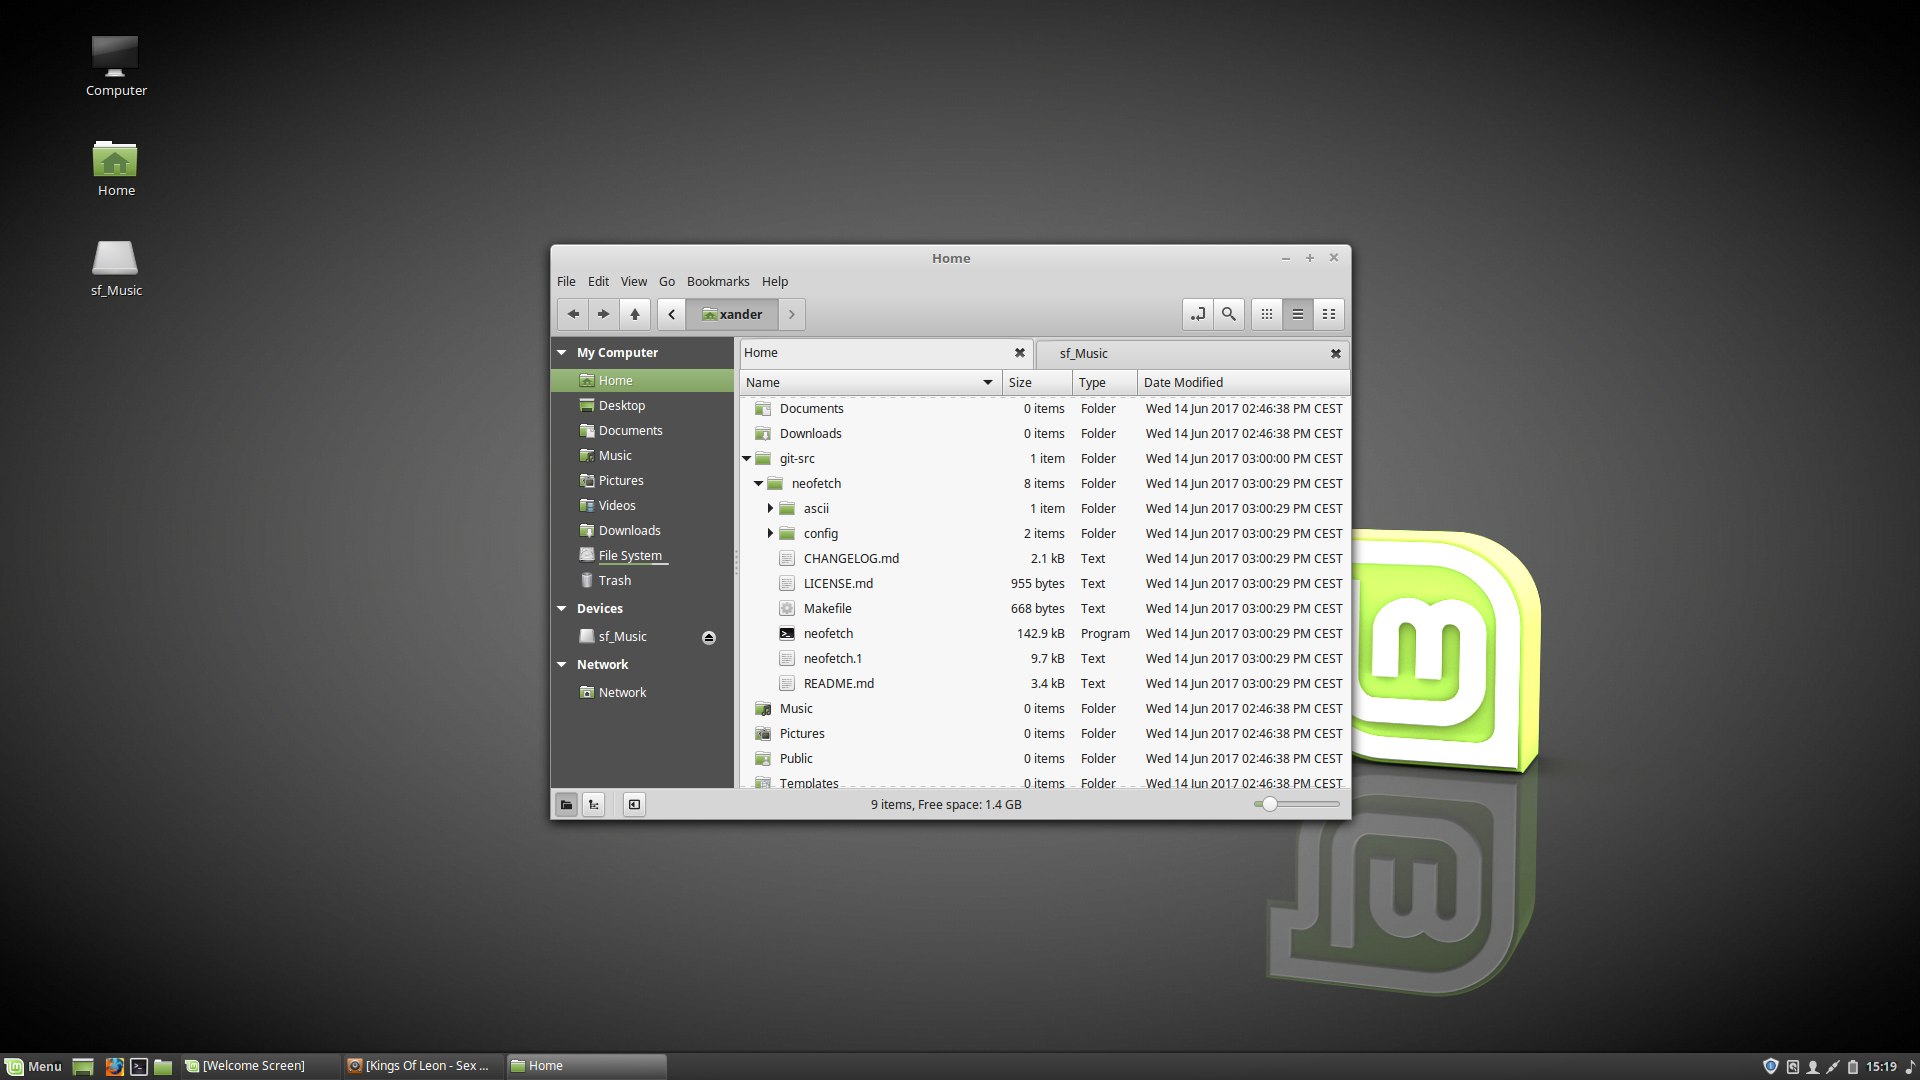This screenshot has height=1080, width=1920.
Task: Click the xander path bar button
Action: tap(732, 314)
